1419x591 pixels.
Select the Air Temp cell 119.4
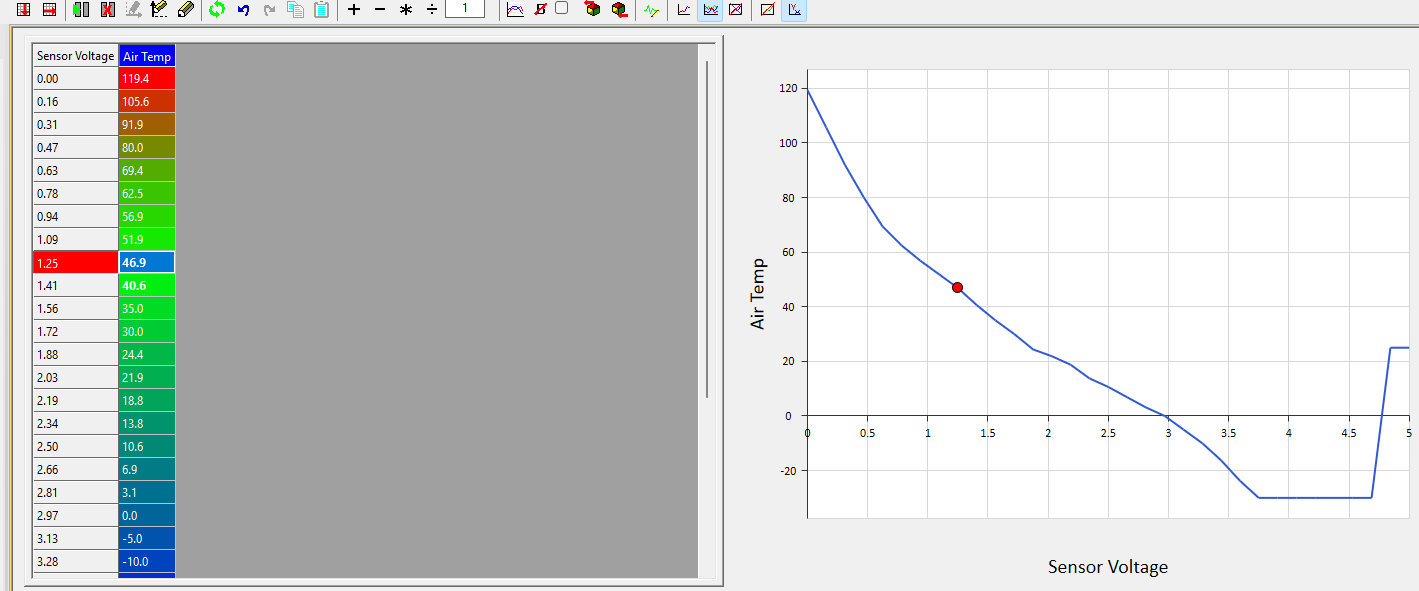click(147, 78)
